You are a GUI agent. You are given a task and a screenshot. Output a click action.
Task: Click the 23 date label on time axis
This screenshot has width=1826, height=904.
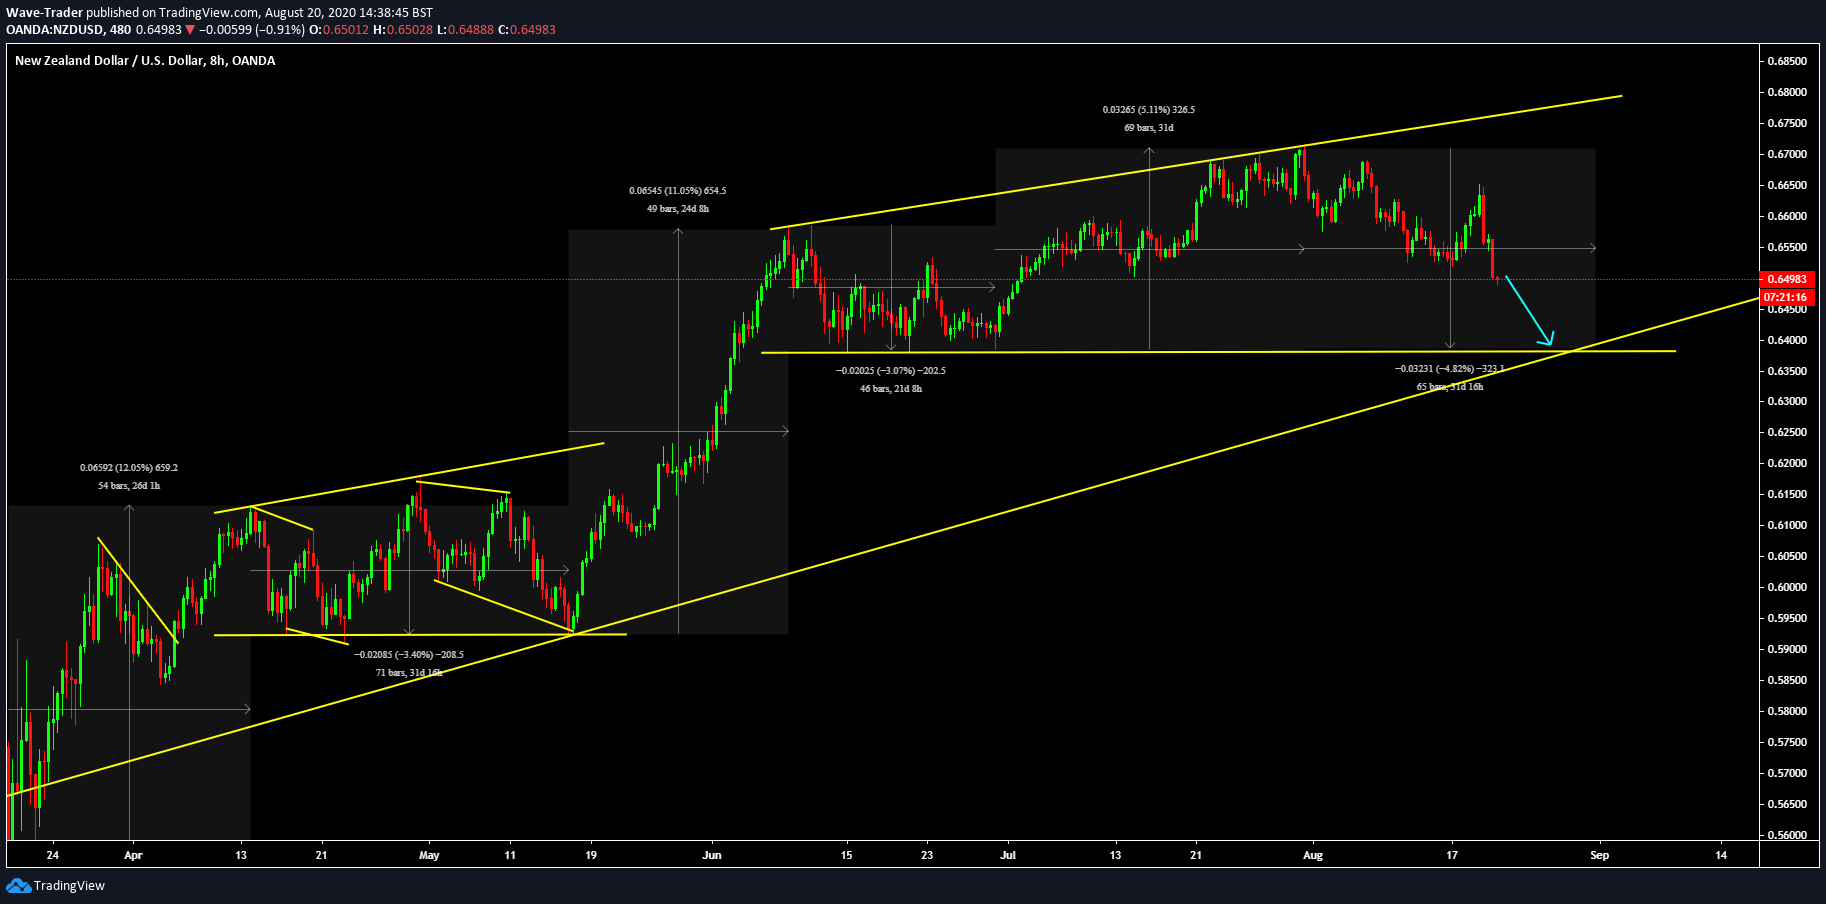pos(927,855)
